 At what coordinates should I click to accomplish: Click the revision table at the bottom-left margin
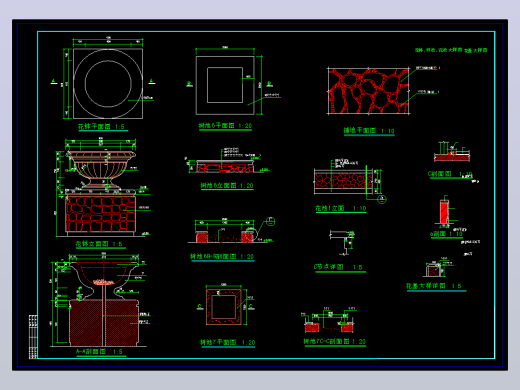(33, 337)
